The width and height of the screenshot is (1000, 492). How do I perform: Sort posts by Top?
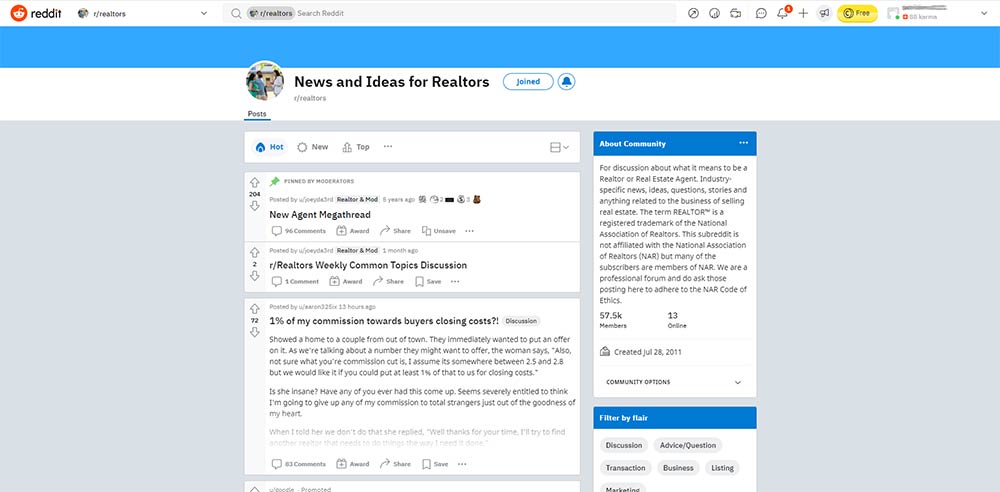[355, 147]
